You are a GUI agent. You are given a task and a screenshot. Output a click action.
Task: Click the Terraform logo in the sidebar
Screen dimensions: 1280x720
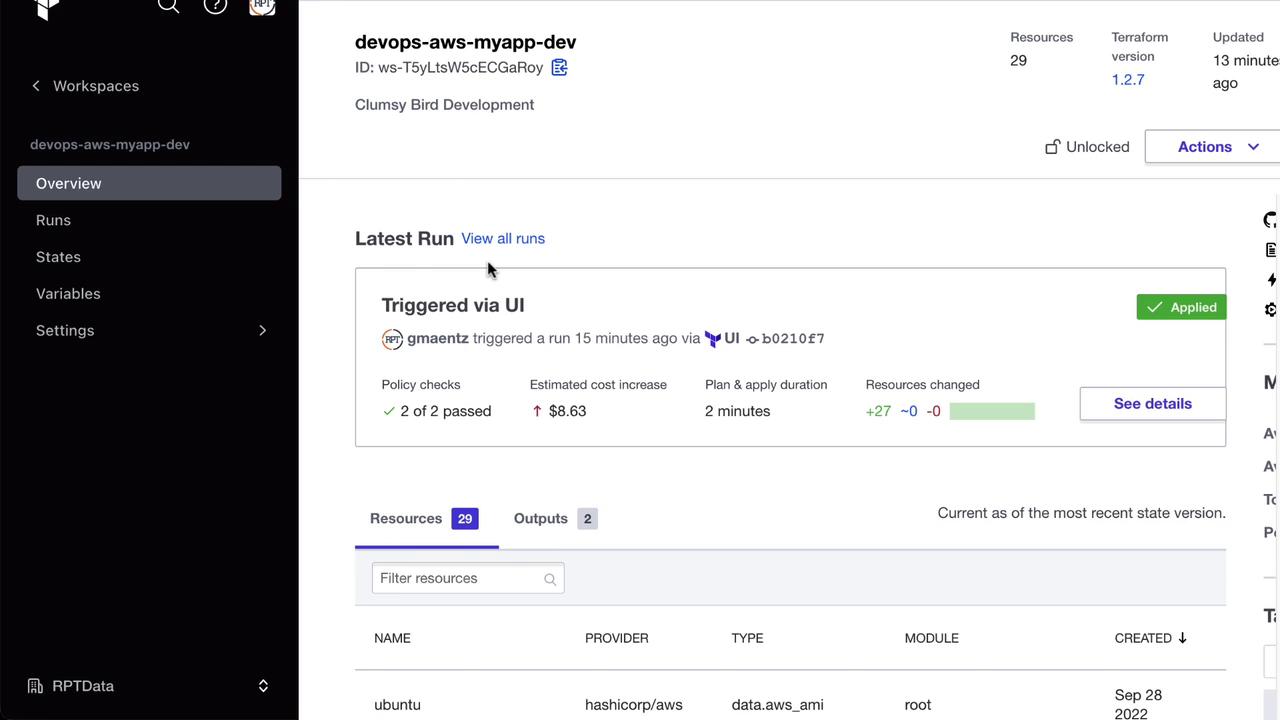47,8
